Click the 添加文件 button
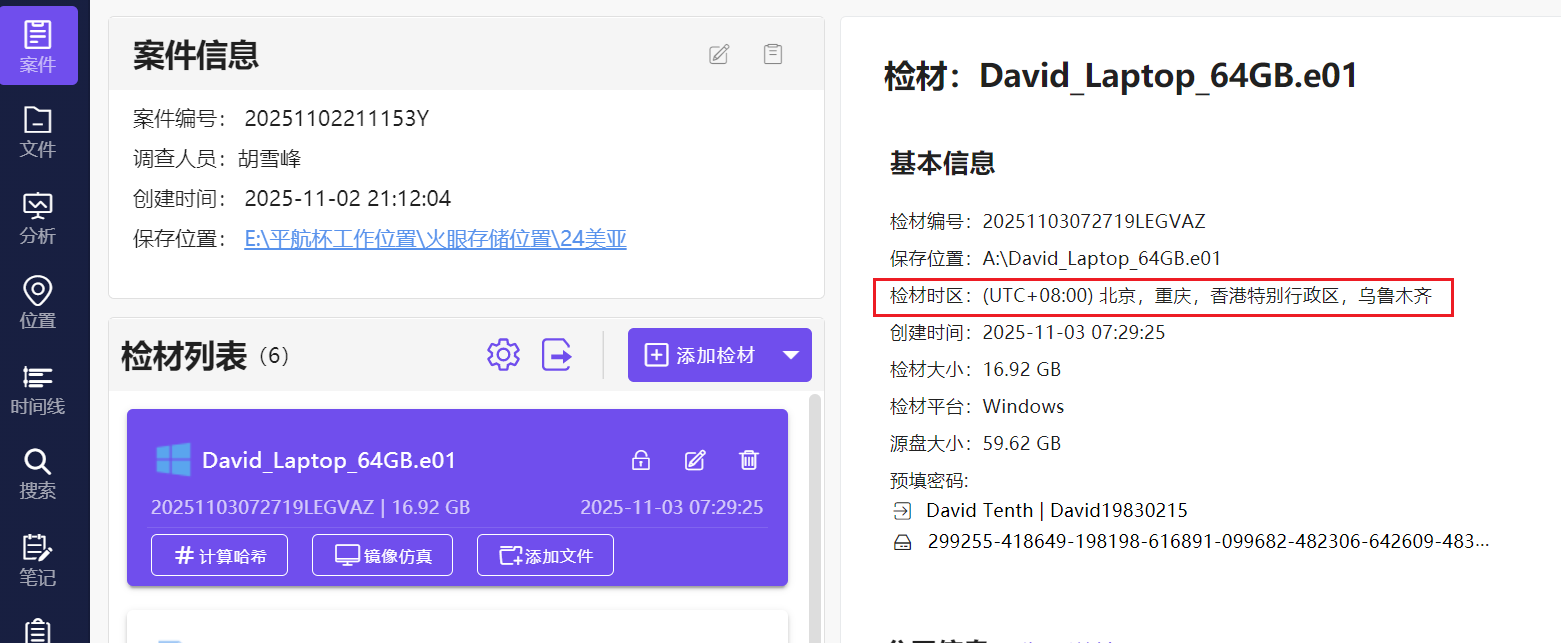Image resolution: width=1561 pixels, height=643 pixels. [x=545, y=556]
